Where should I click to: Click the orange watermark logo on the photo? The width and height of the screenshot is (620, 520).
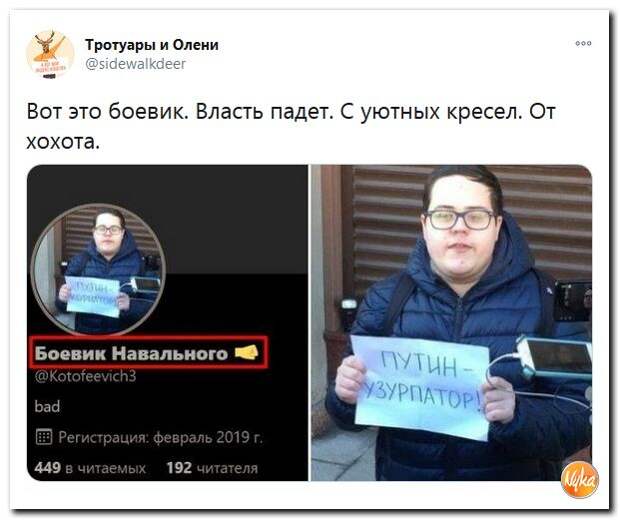(580, 479)
